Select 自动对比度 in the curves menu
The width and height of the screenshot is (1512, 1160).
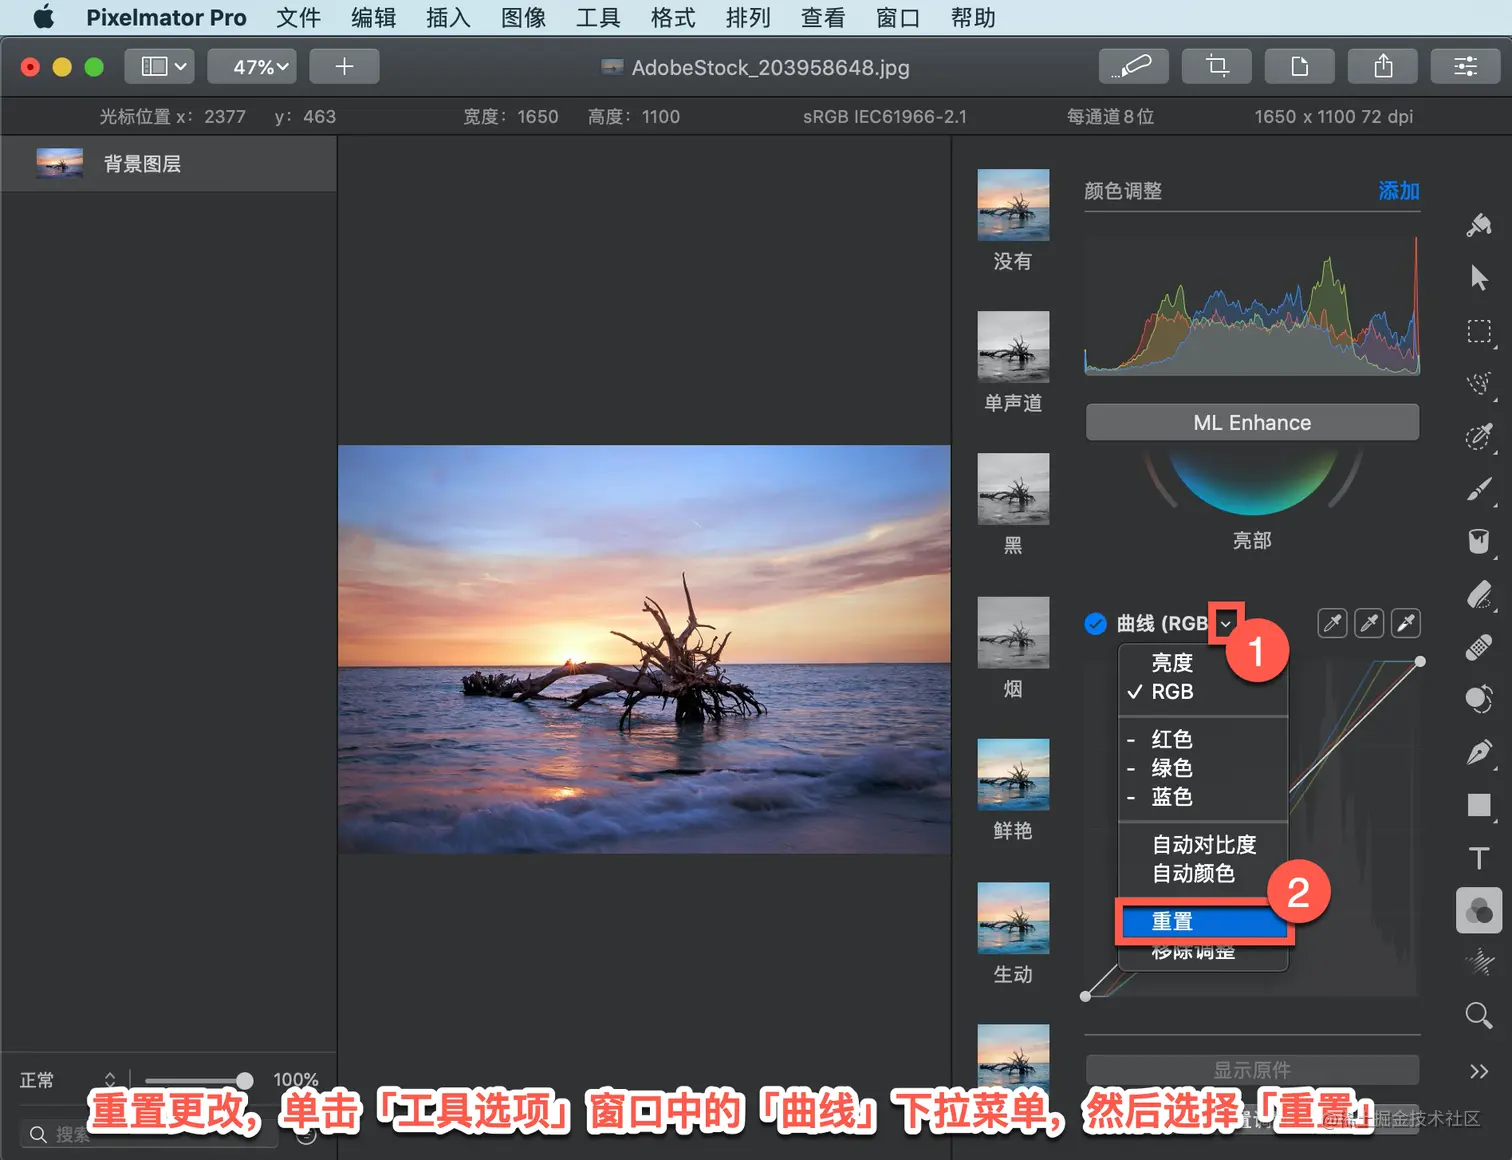point(1203,844)
